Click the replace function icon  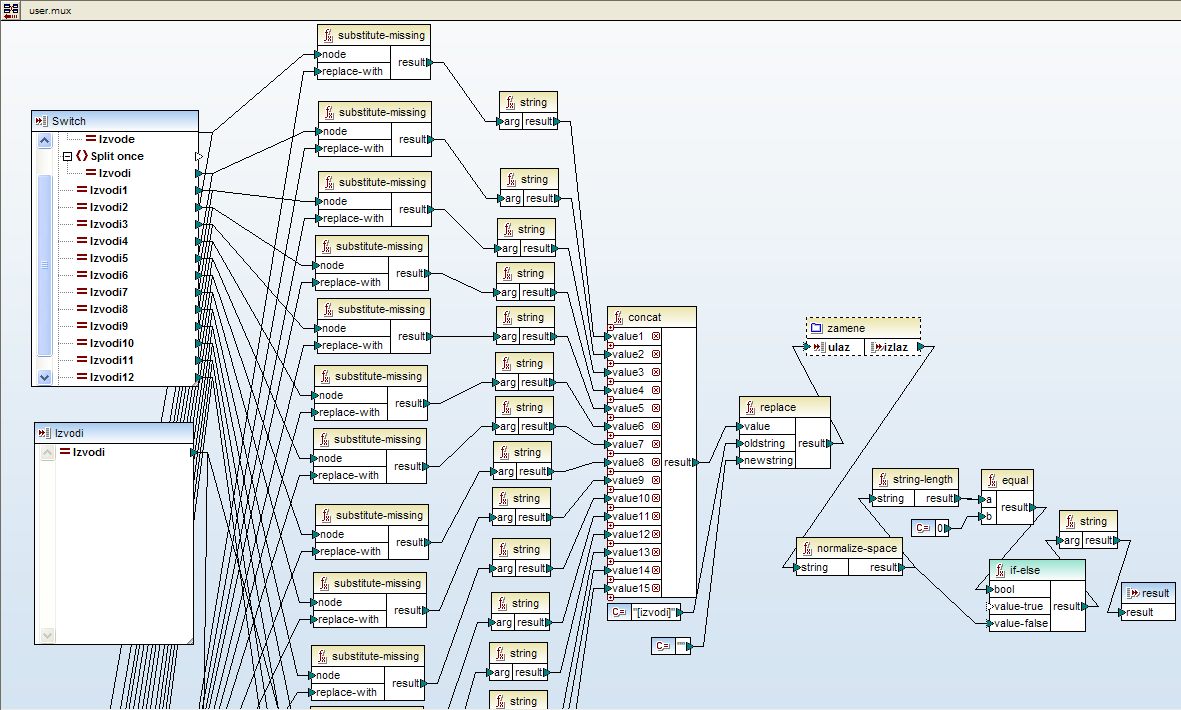750,407
